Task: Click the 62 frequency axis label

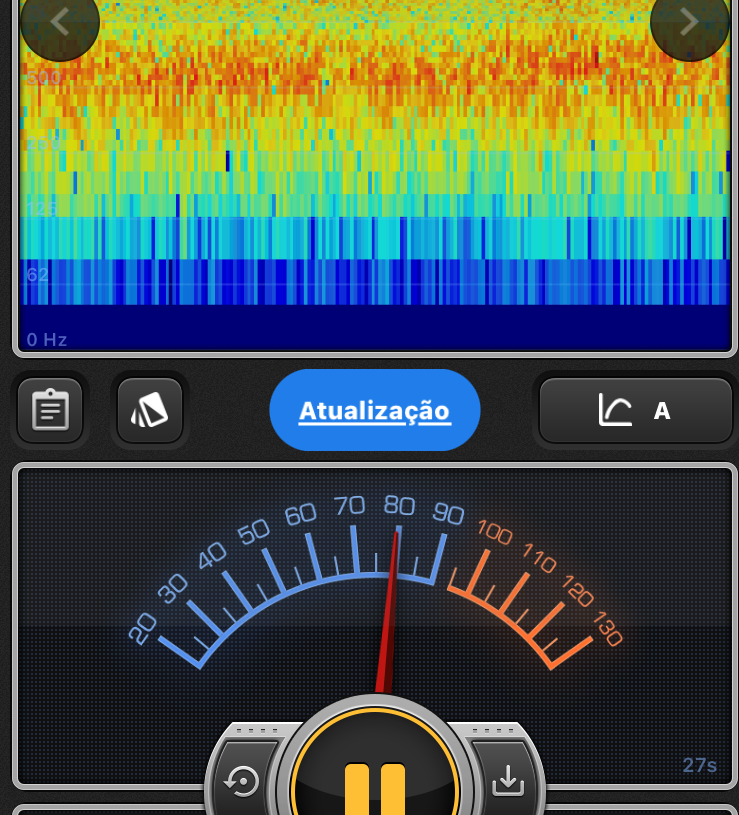Action: point(37,275)
